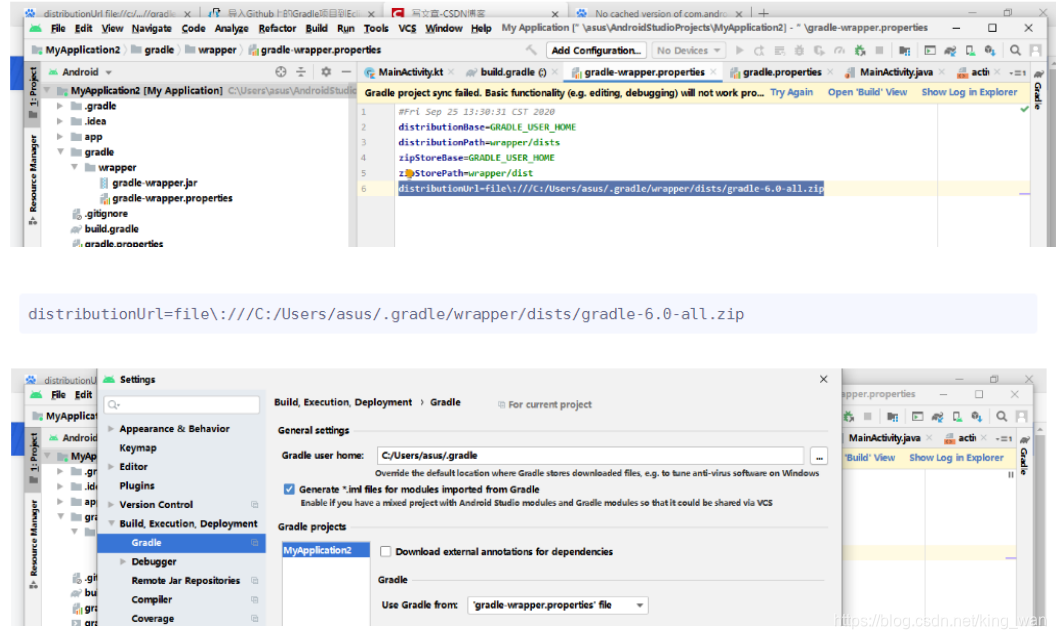The height and width of the screenshot is (639, 1056).
Task: Toggle Download external annotations for dependencies checkbox
Action: click(x=385, y=551)
